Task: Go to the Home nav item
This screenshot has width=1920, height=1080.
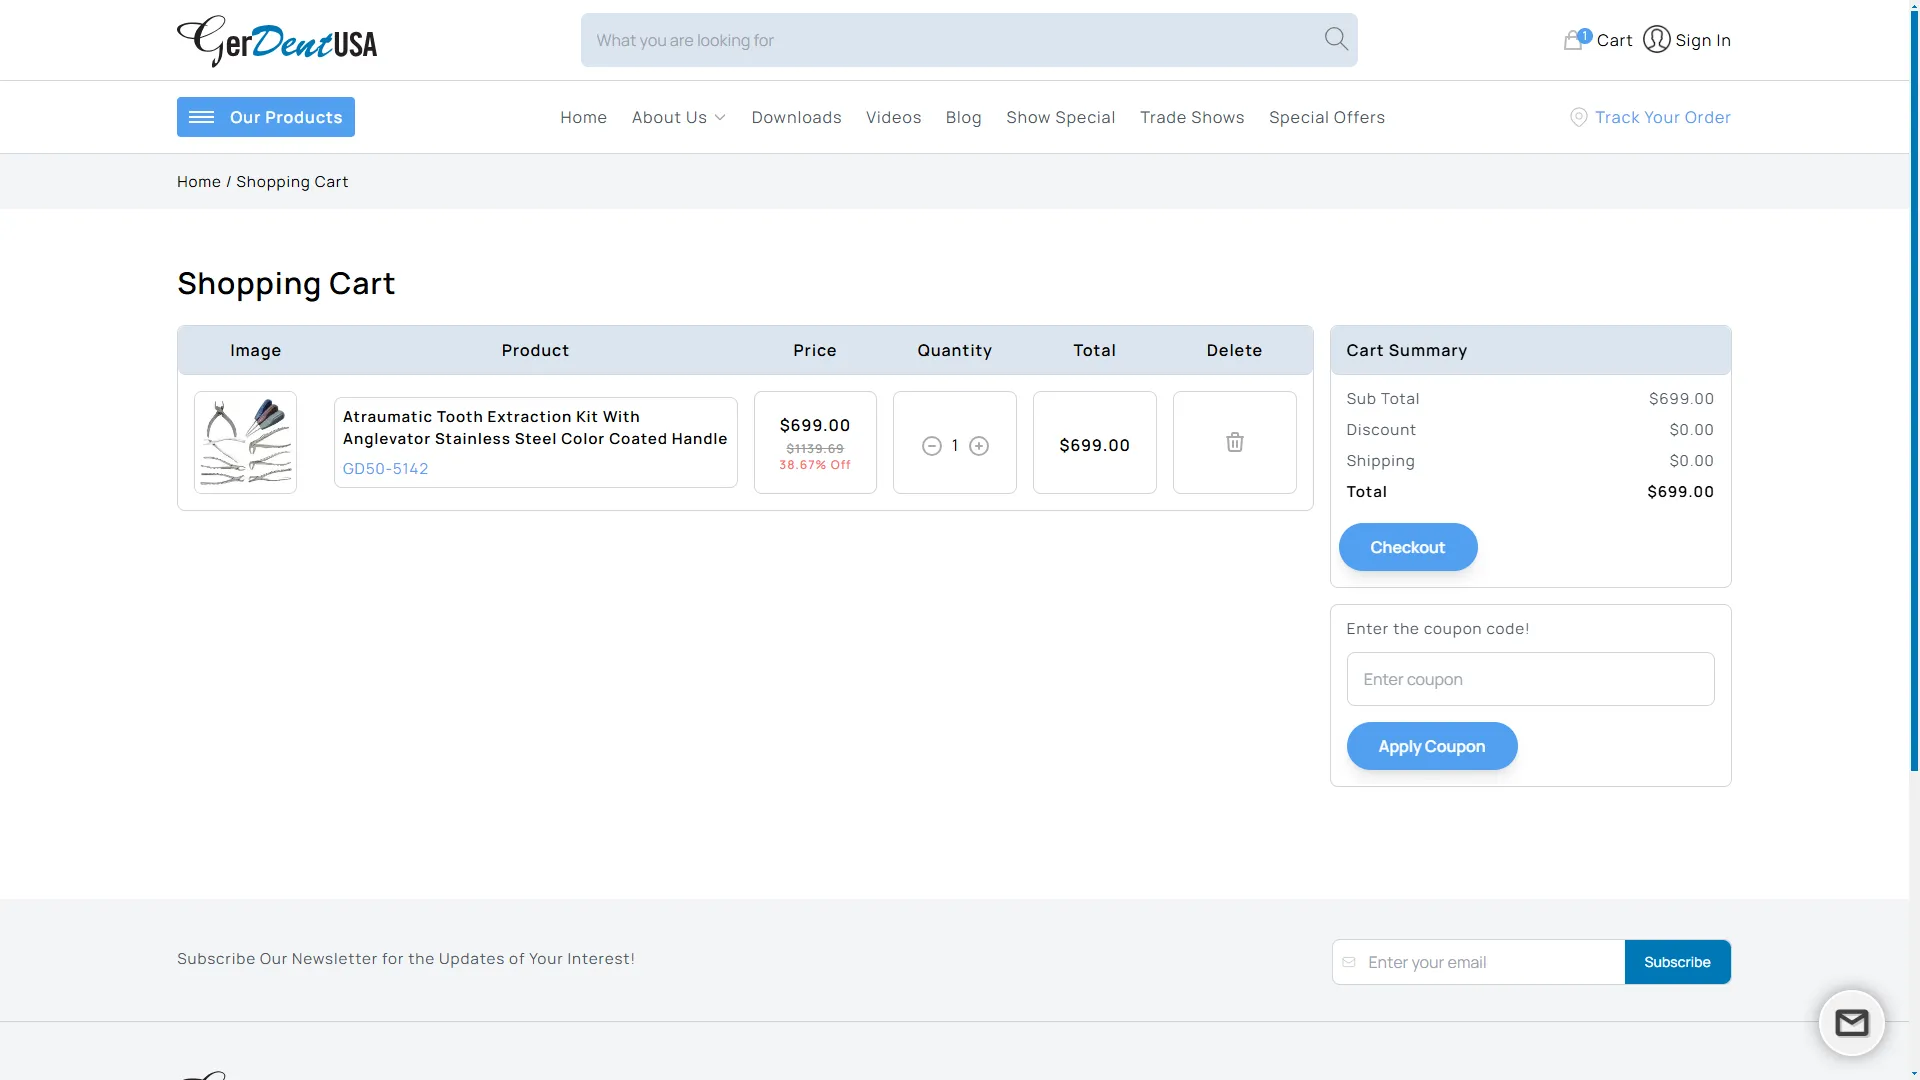Action: click(583, 117)
